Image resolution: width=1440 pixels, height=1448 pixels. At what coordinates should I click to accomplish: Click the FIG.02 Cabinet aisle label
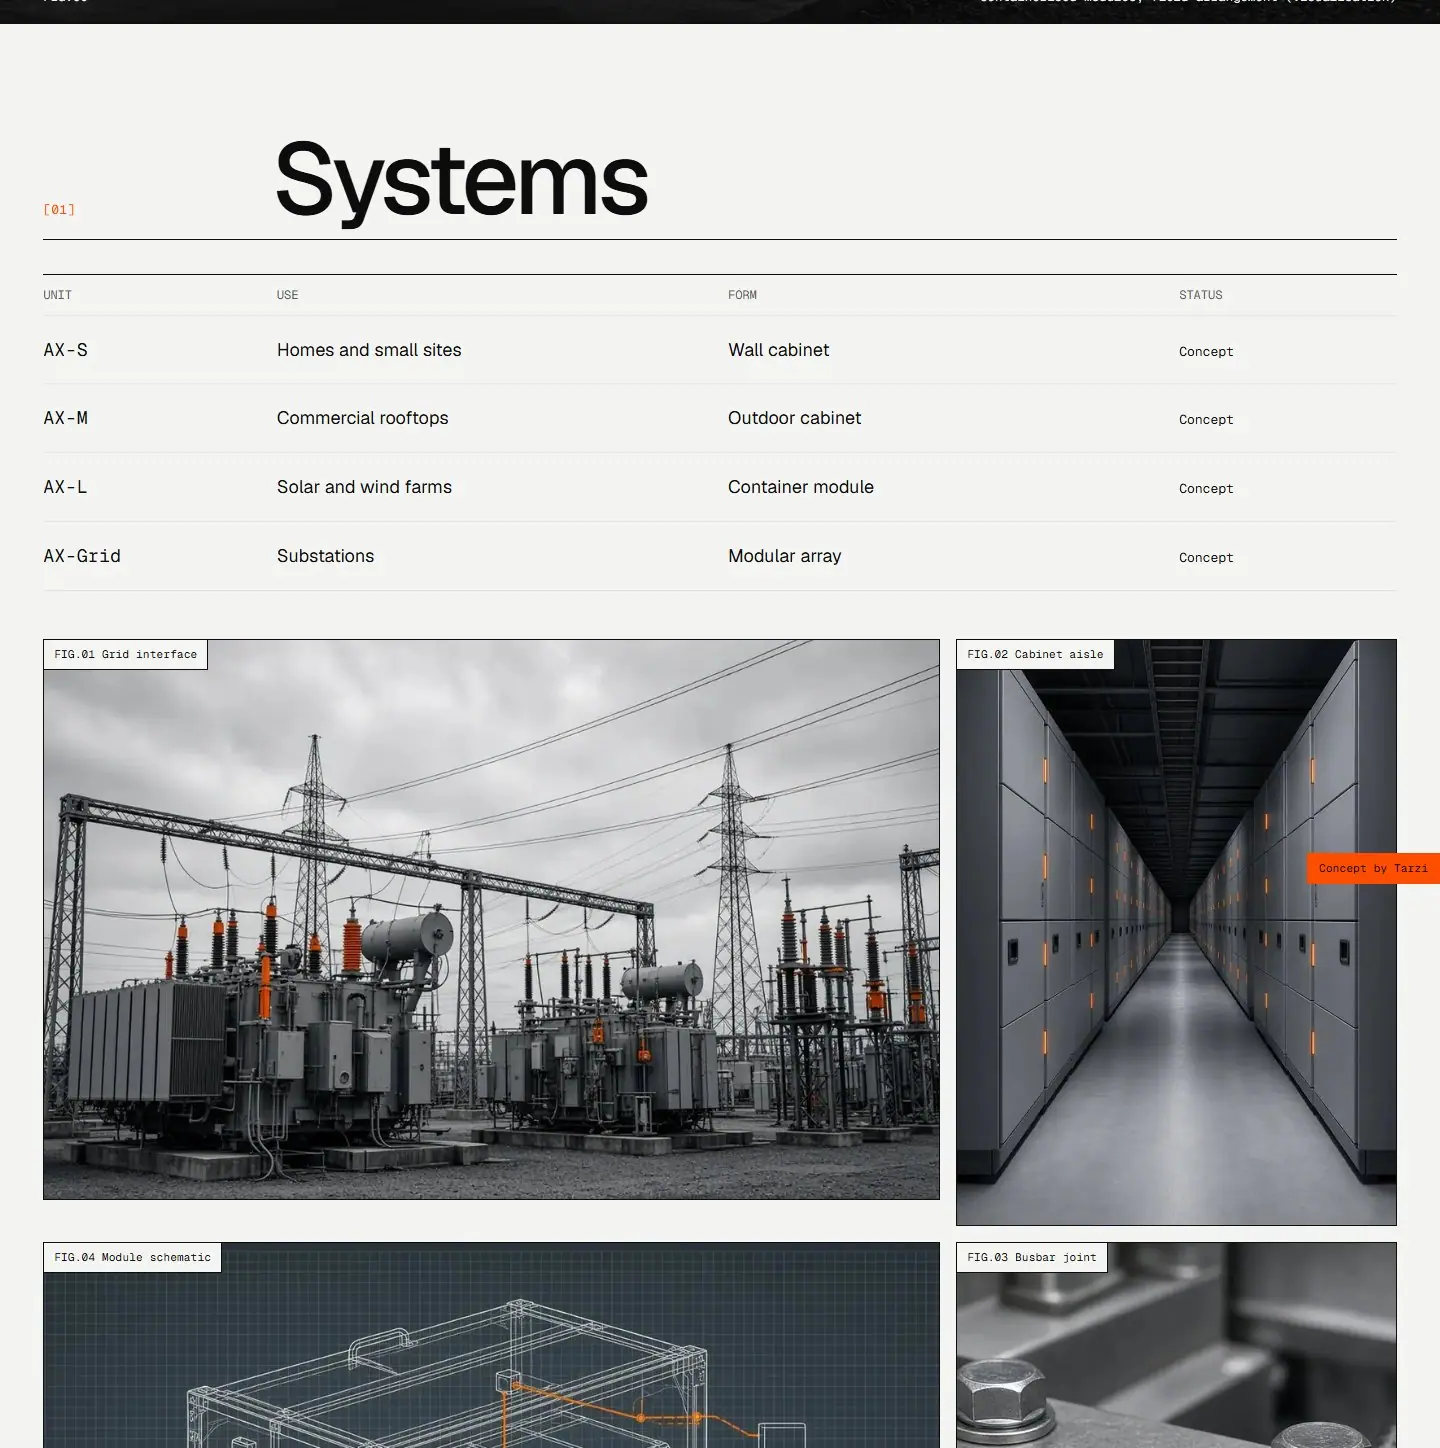coord(1035,654)
